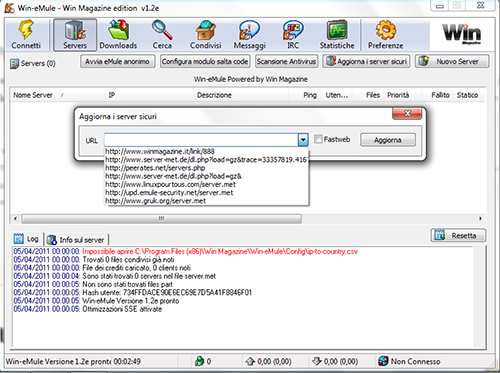Select the peerates.net/servers.php URL
The image size is (500, 373).
207,168
